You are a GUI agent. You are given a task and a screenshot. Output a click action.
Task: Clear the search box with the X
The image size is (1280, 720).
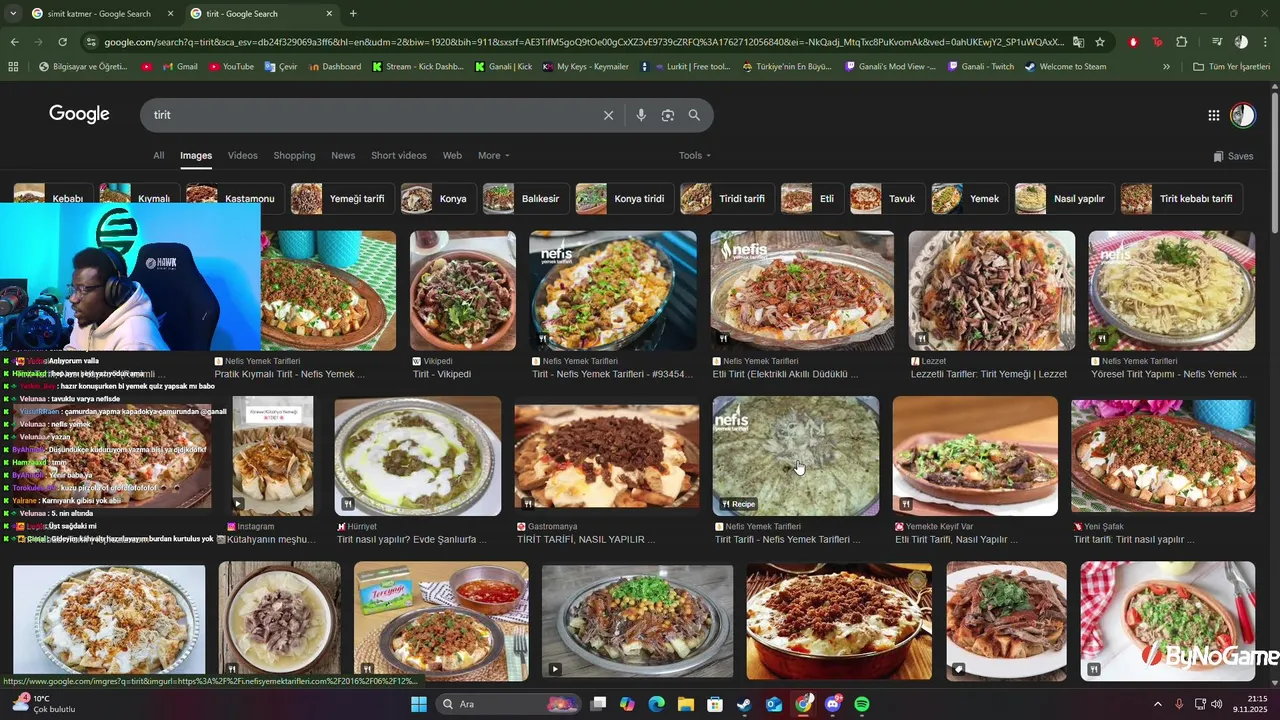point(608,115)
